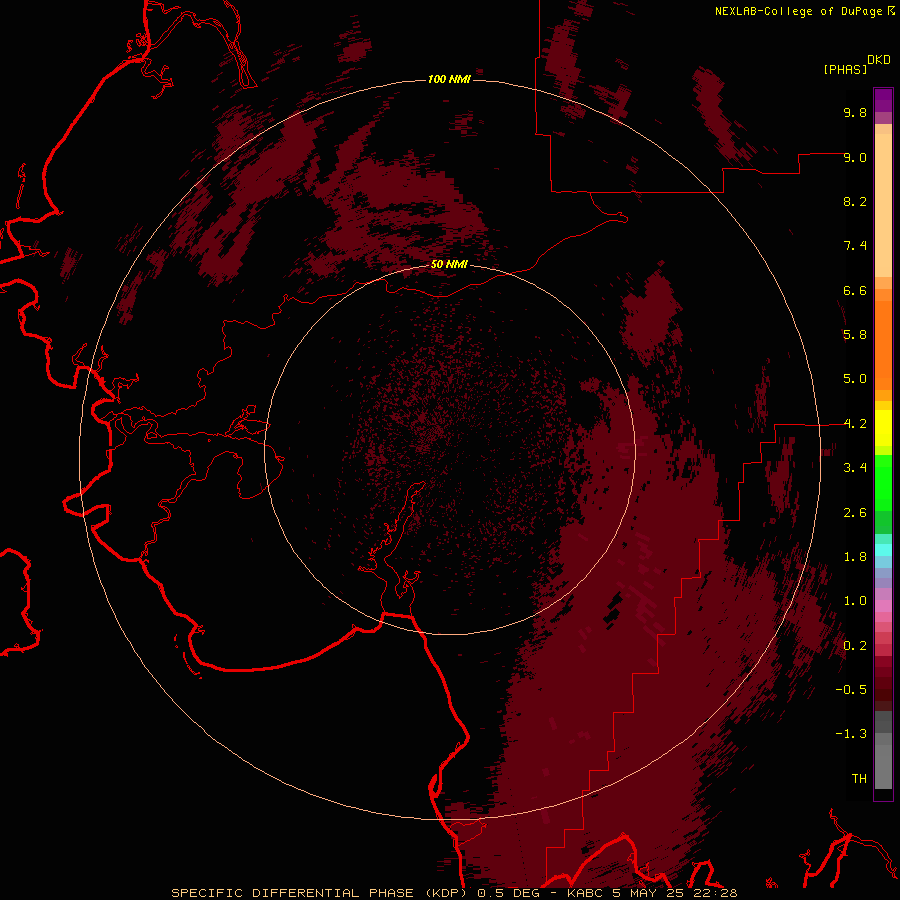This screenshot has height=900, width=900.
Task: Select the 9.8 value on the scale
Action: (855, 112)
